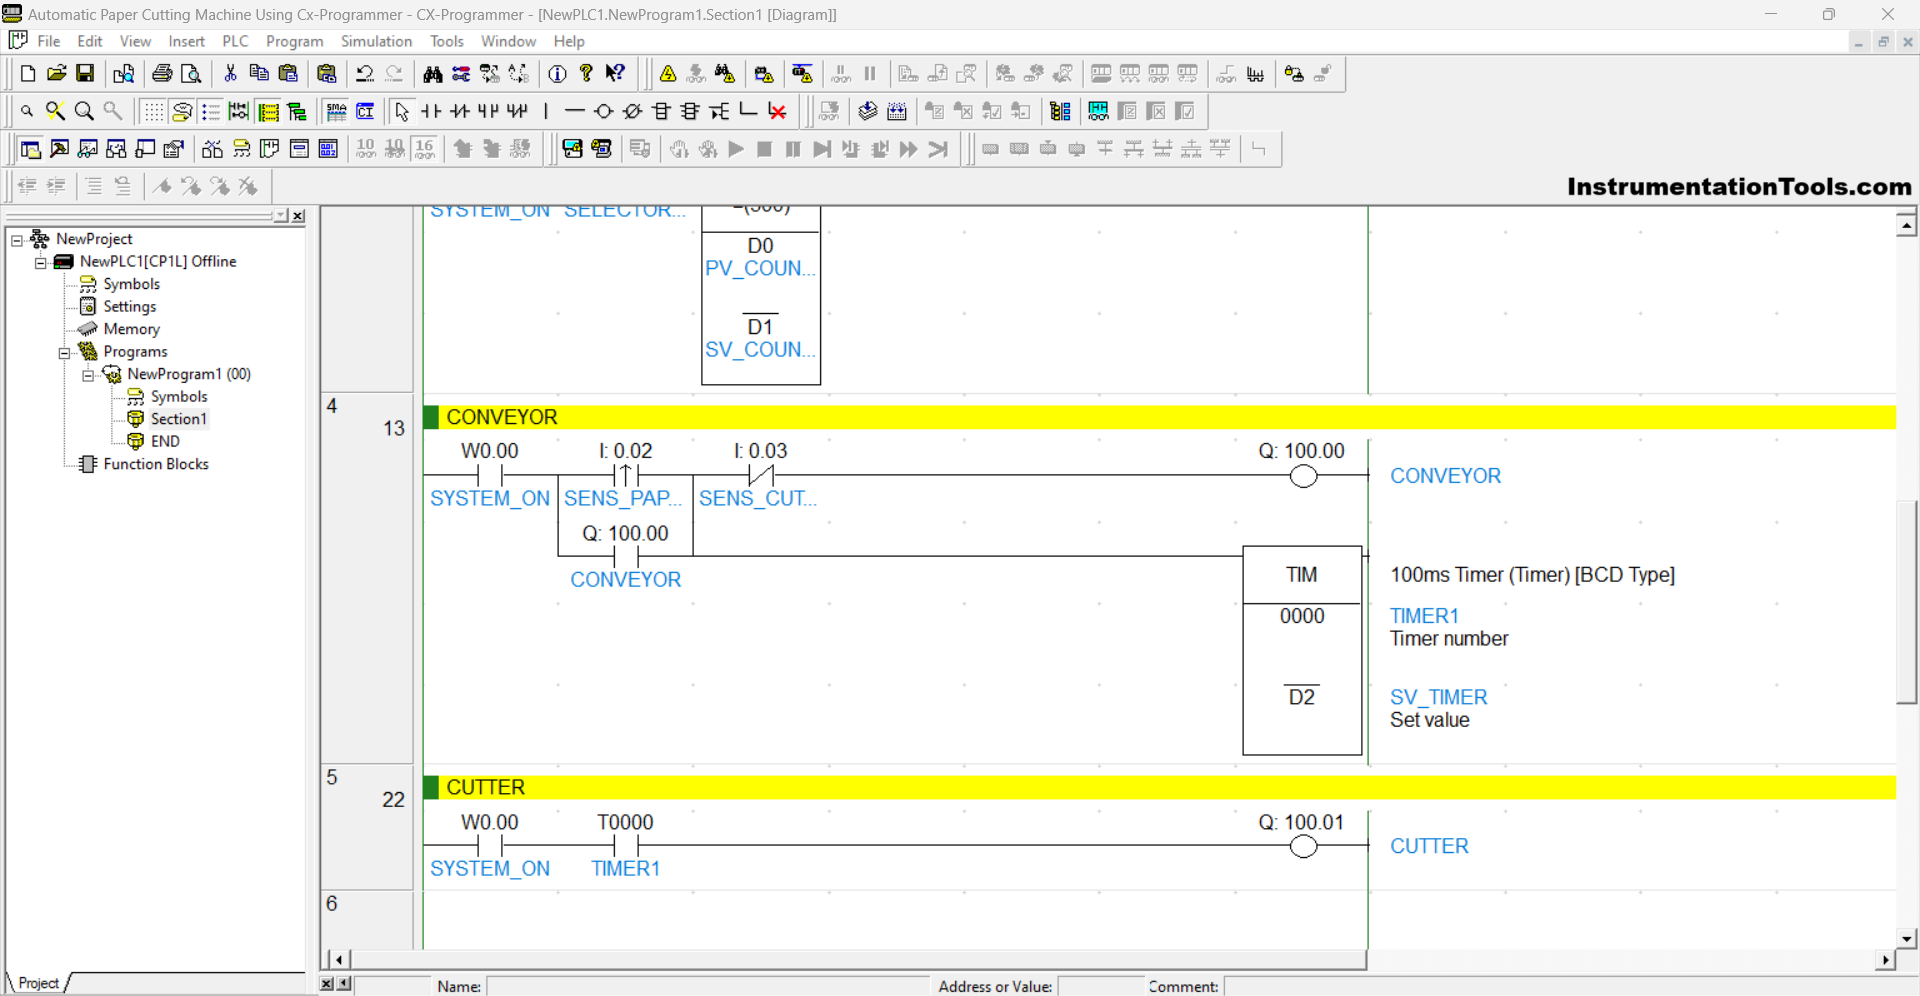Select the New Closed Contact tool
The image size is (1920, 996).
click(x=460, y=111)
